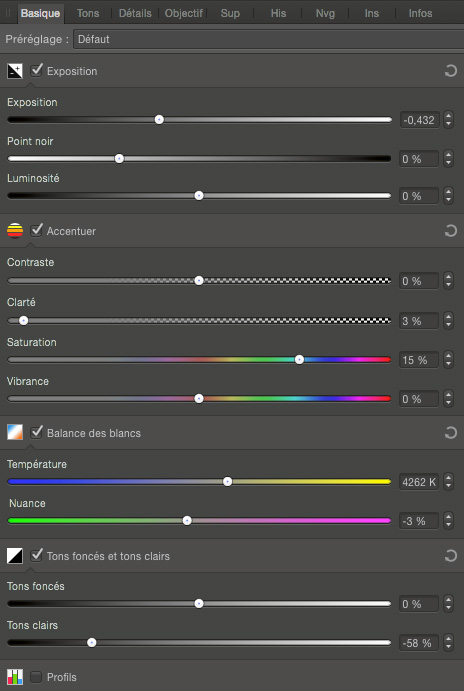Reset the Accentuer section settings
The width and height of the screenshot is (464, 691).
(450, 230)
